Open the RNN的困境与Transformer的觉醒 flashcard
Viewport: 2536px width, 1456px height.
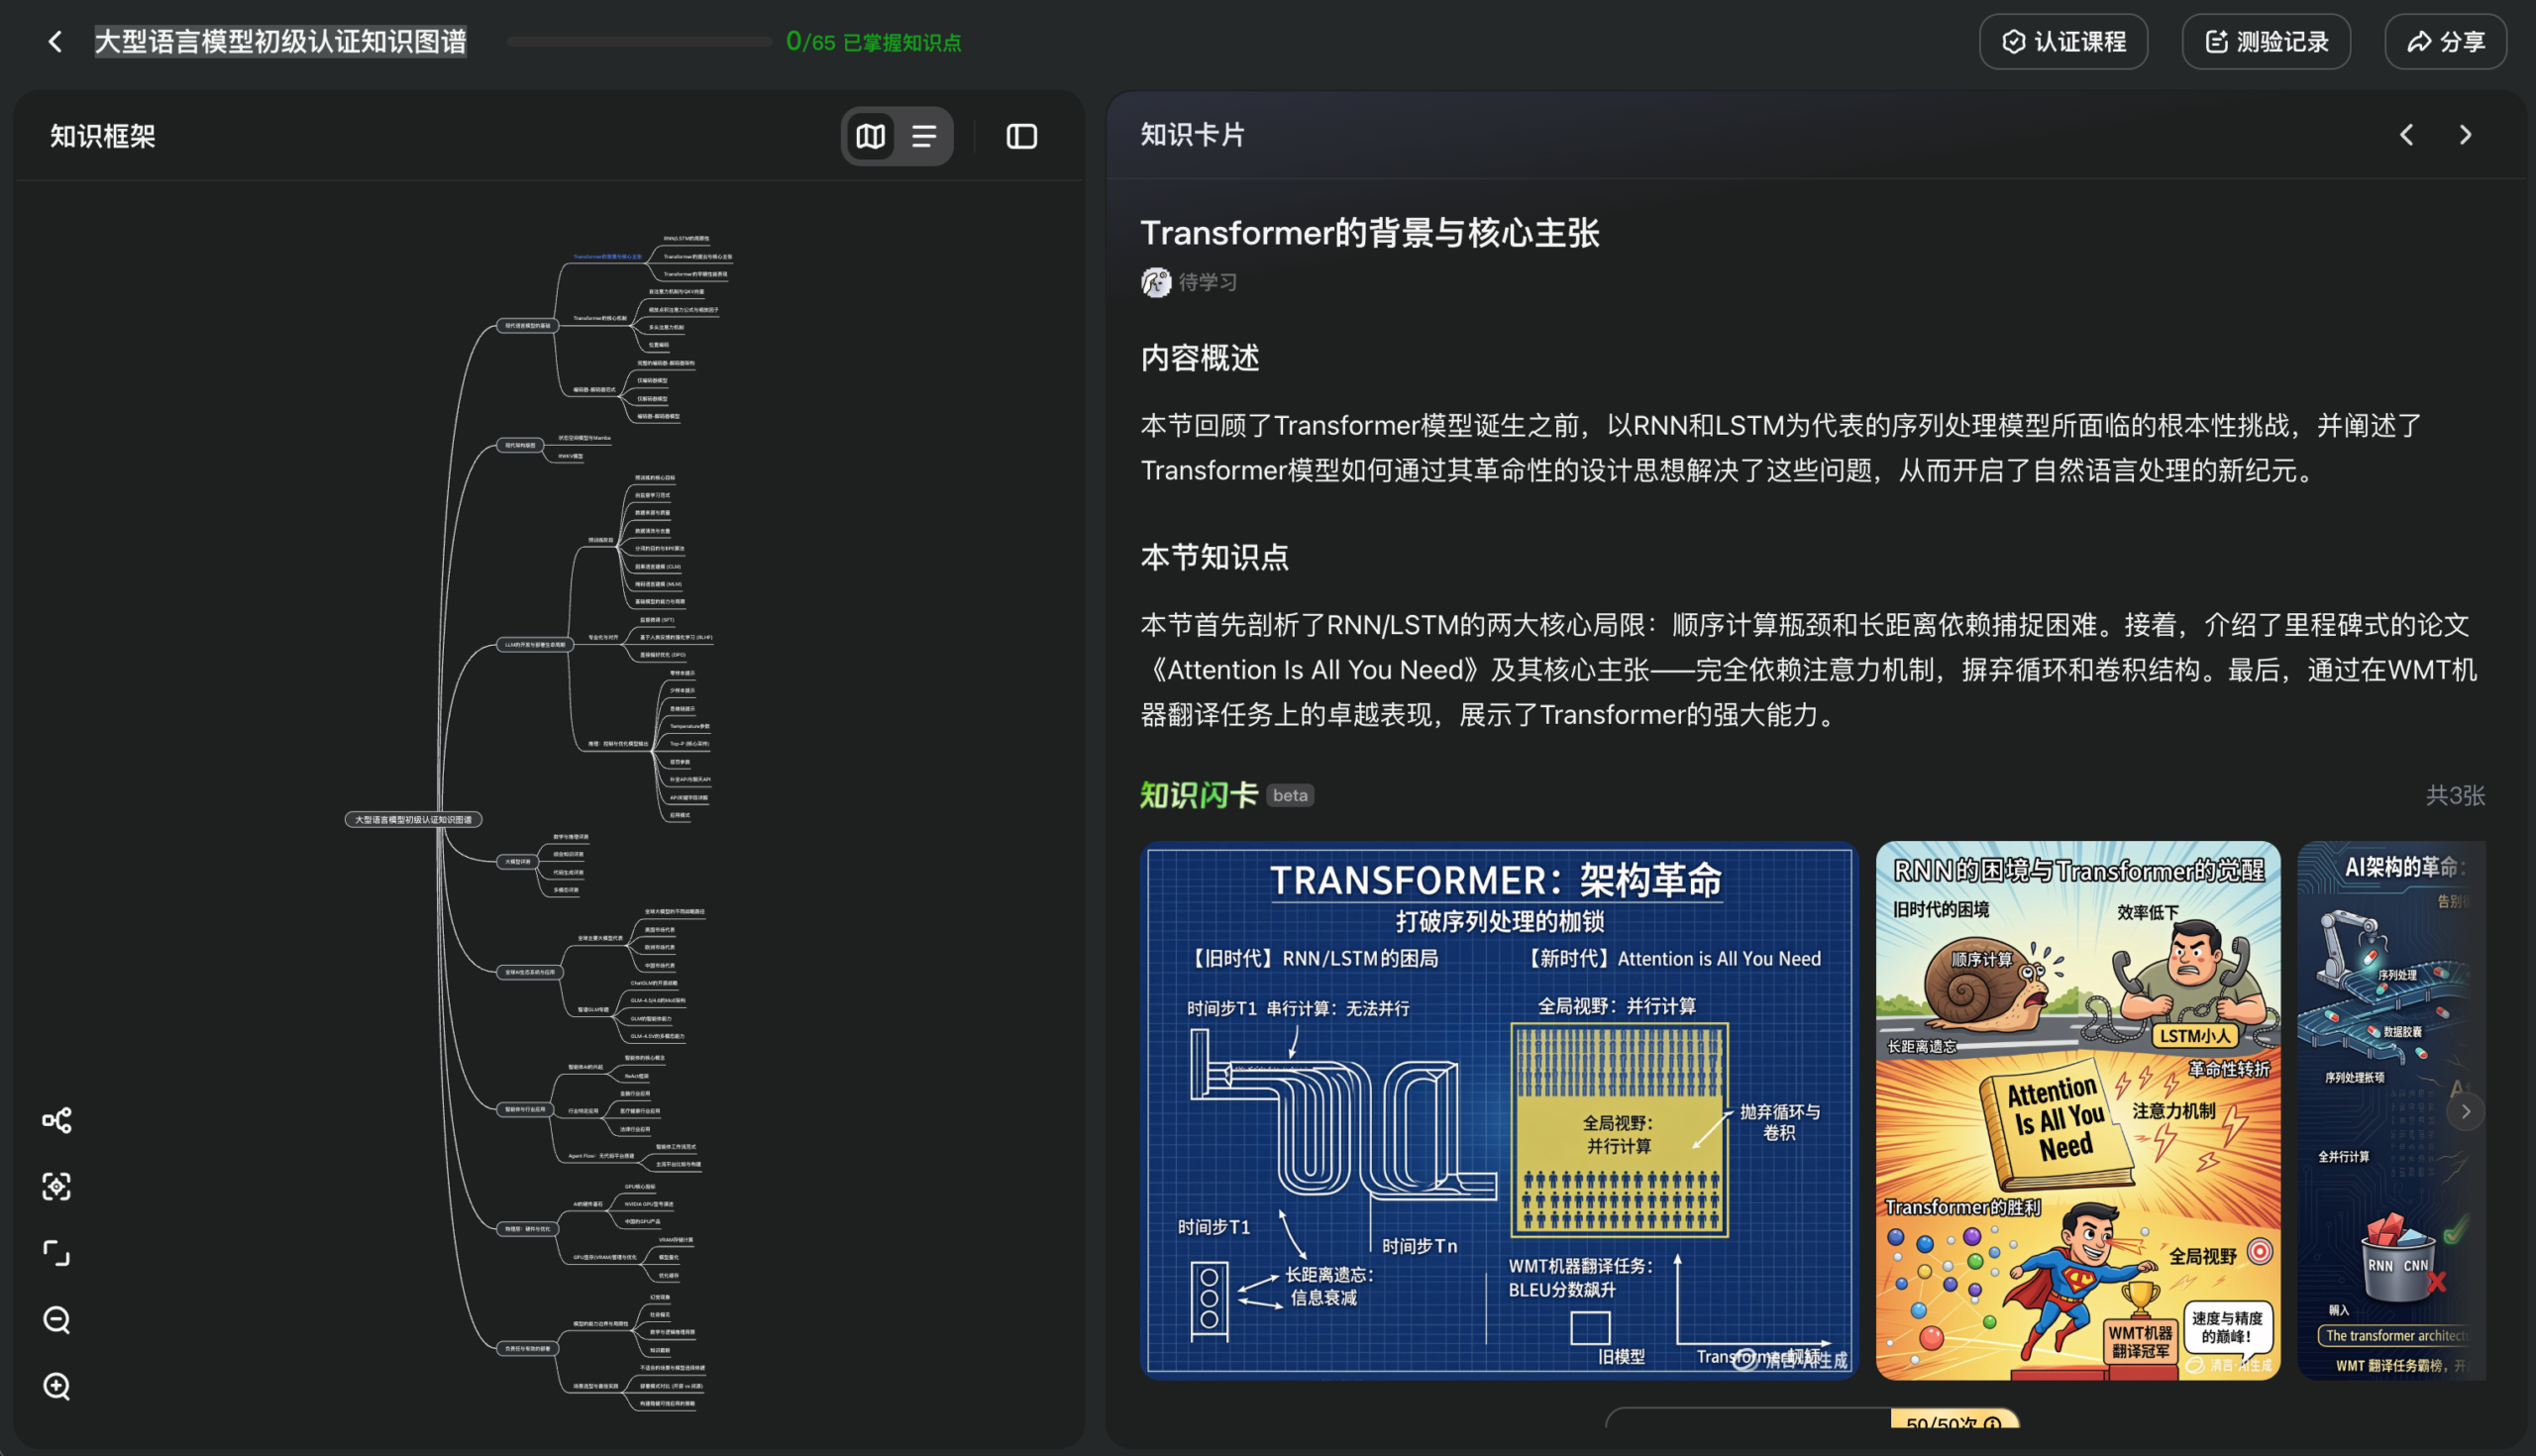[2077, 1110]
